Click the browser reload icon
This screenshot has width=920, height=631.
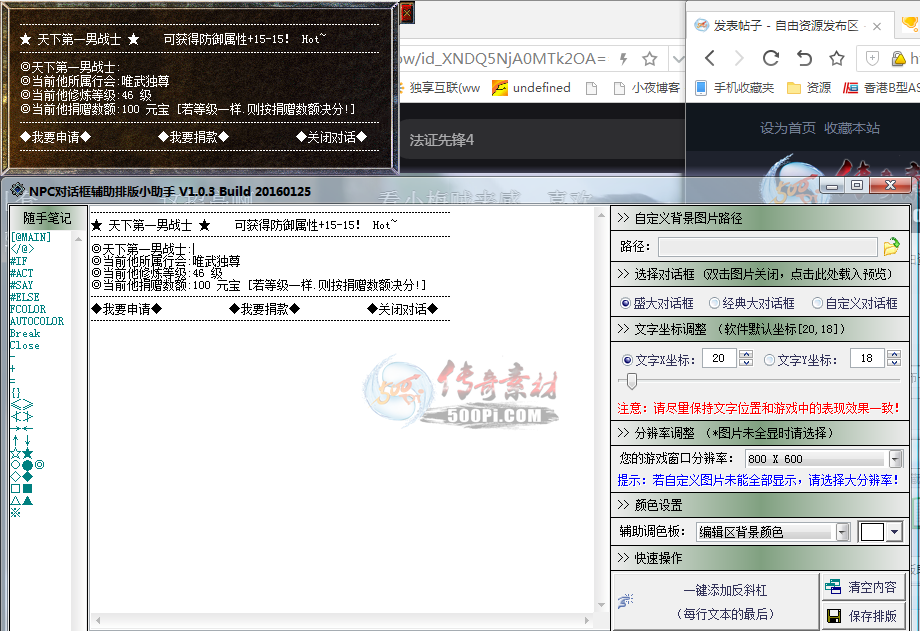coord(771,58)
